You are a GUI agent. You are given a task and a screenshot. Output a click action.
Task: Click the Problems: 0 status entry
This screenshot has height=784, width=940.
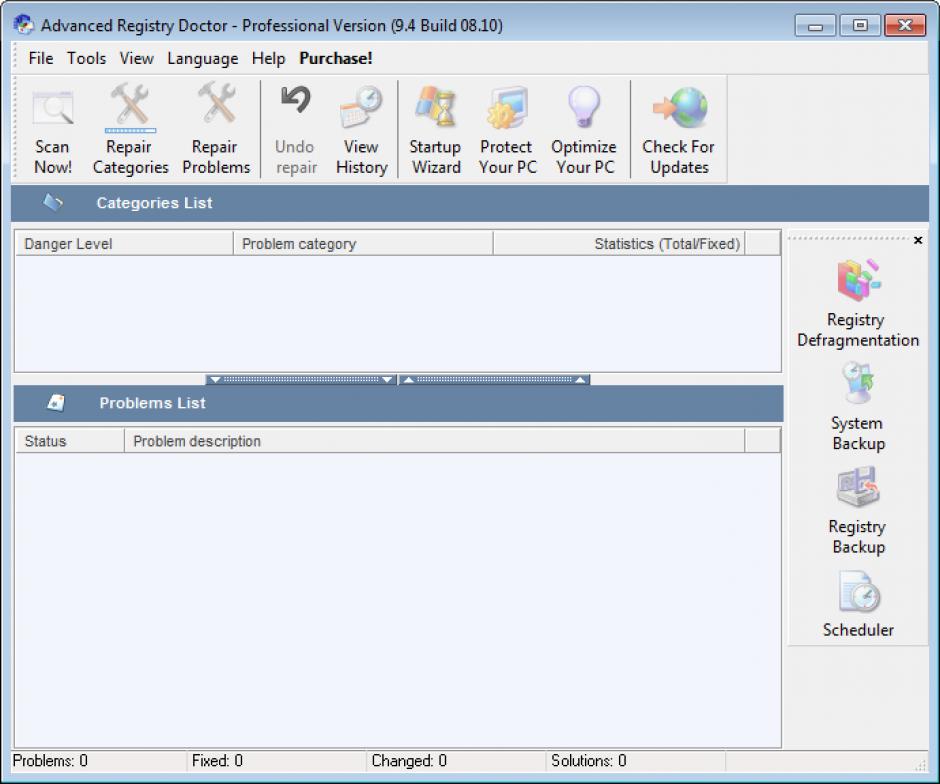pyautogui.click(x=99, y=761)
